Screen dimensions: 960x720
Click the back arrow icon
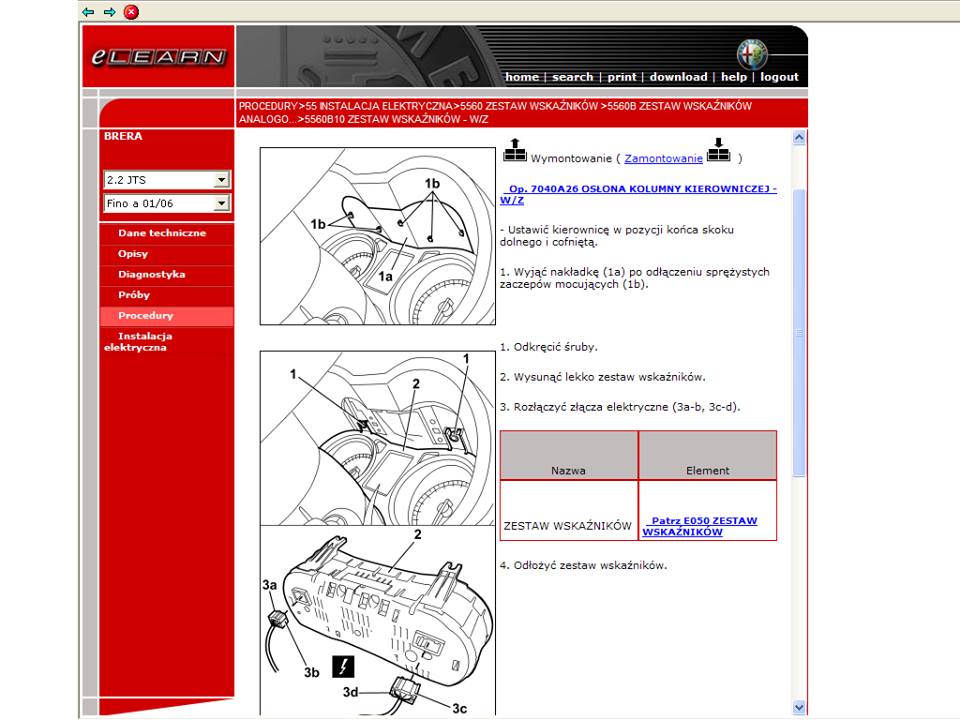(x=88, y=12)
